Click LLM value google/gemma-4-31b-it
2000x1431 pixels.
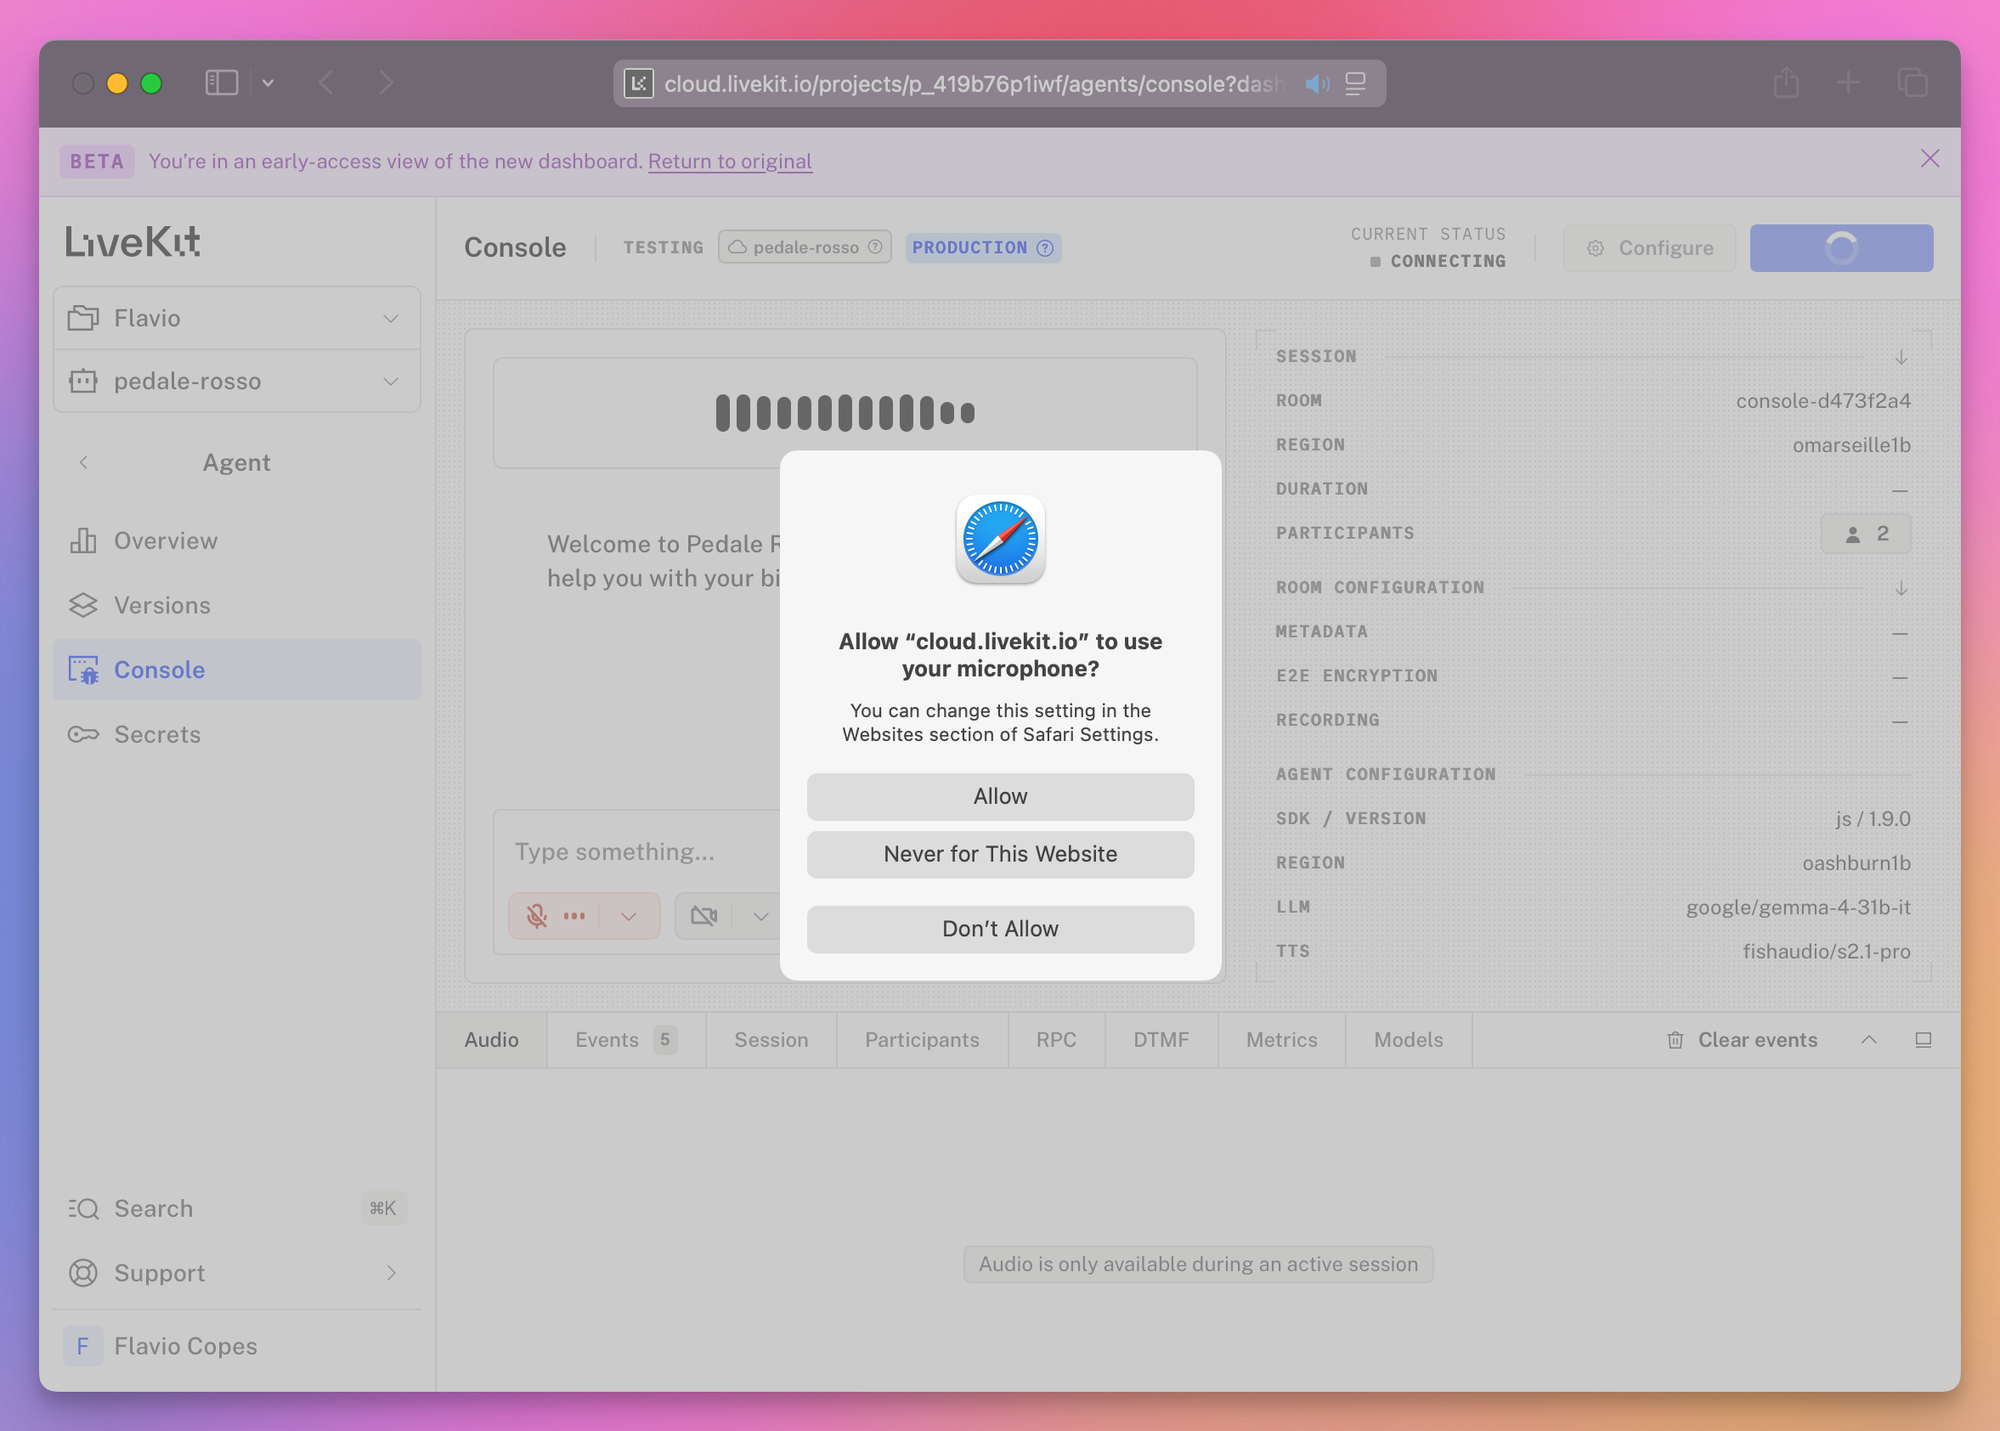pyautogui.click(x=1798, y=908)
